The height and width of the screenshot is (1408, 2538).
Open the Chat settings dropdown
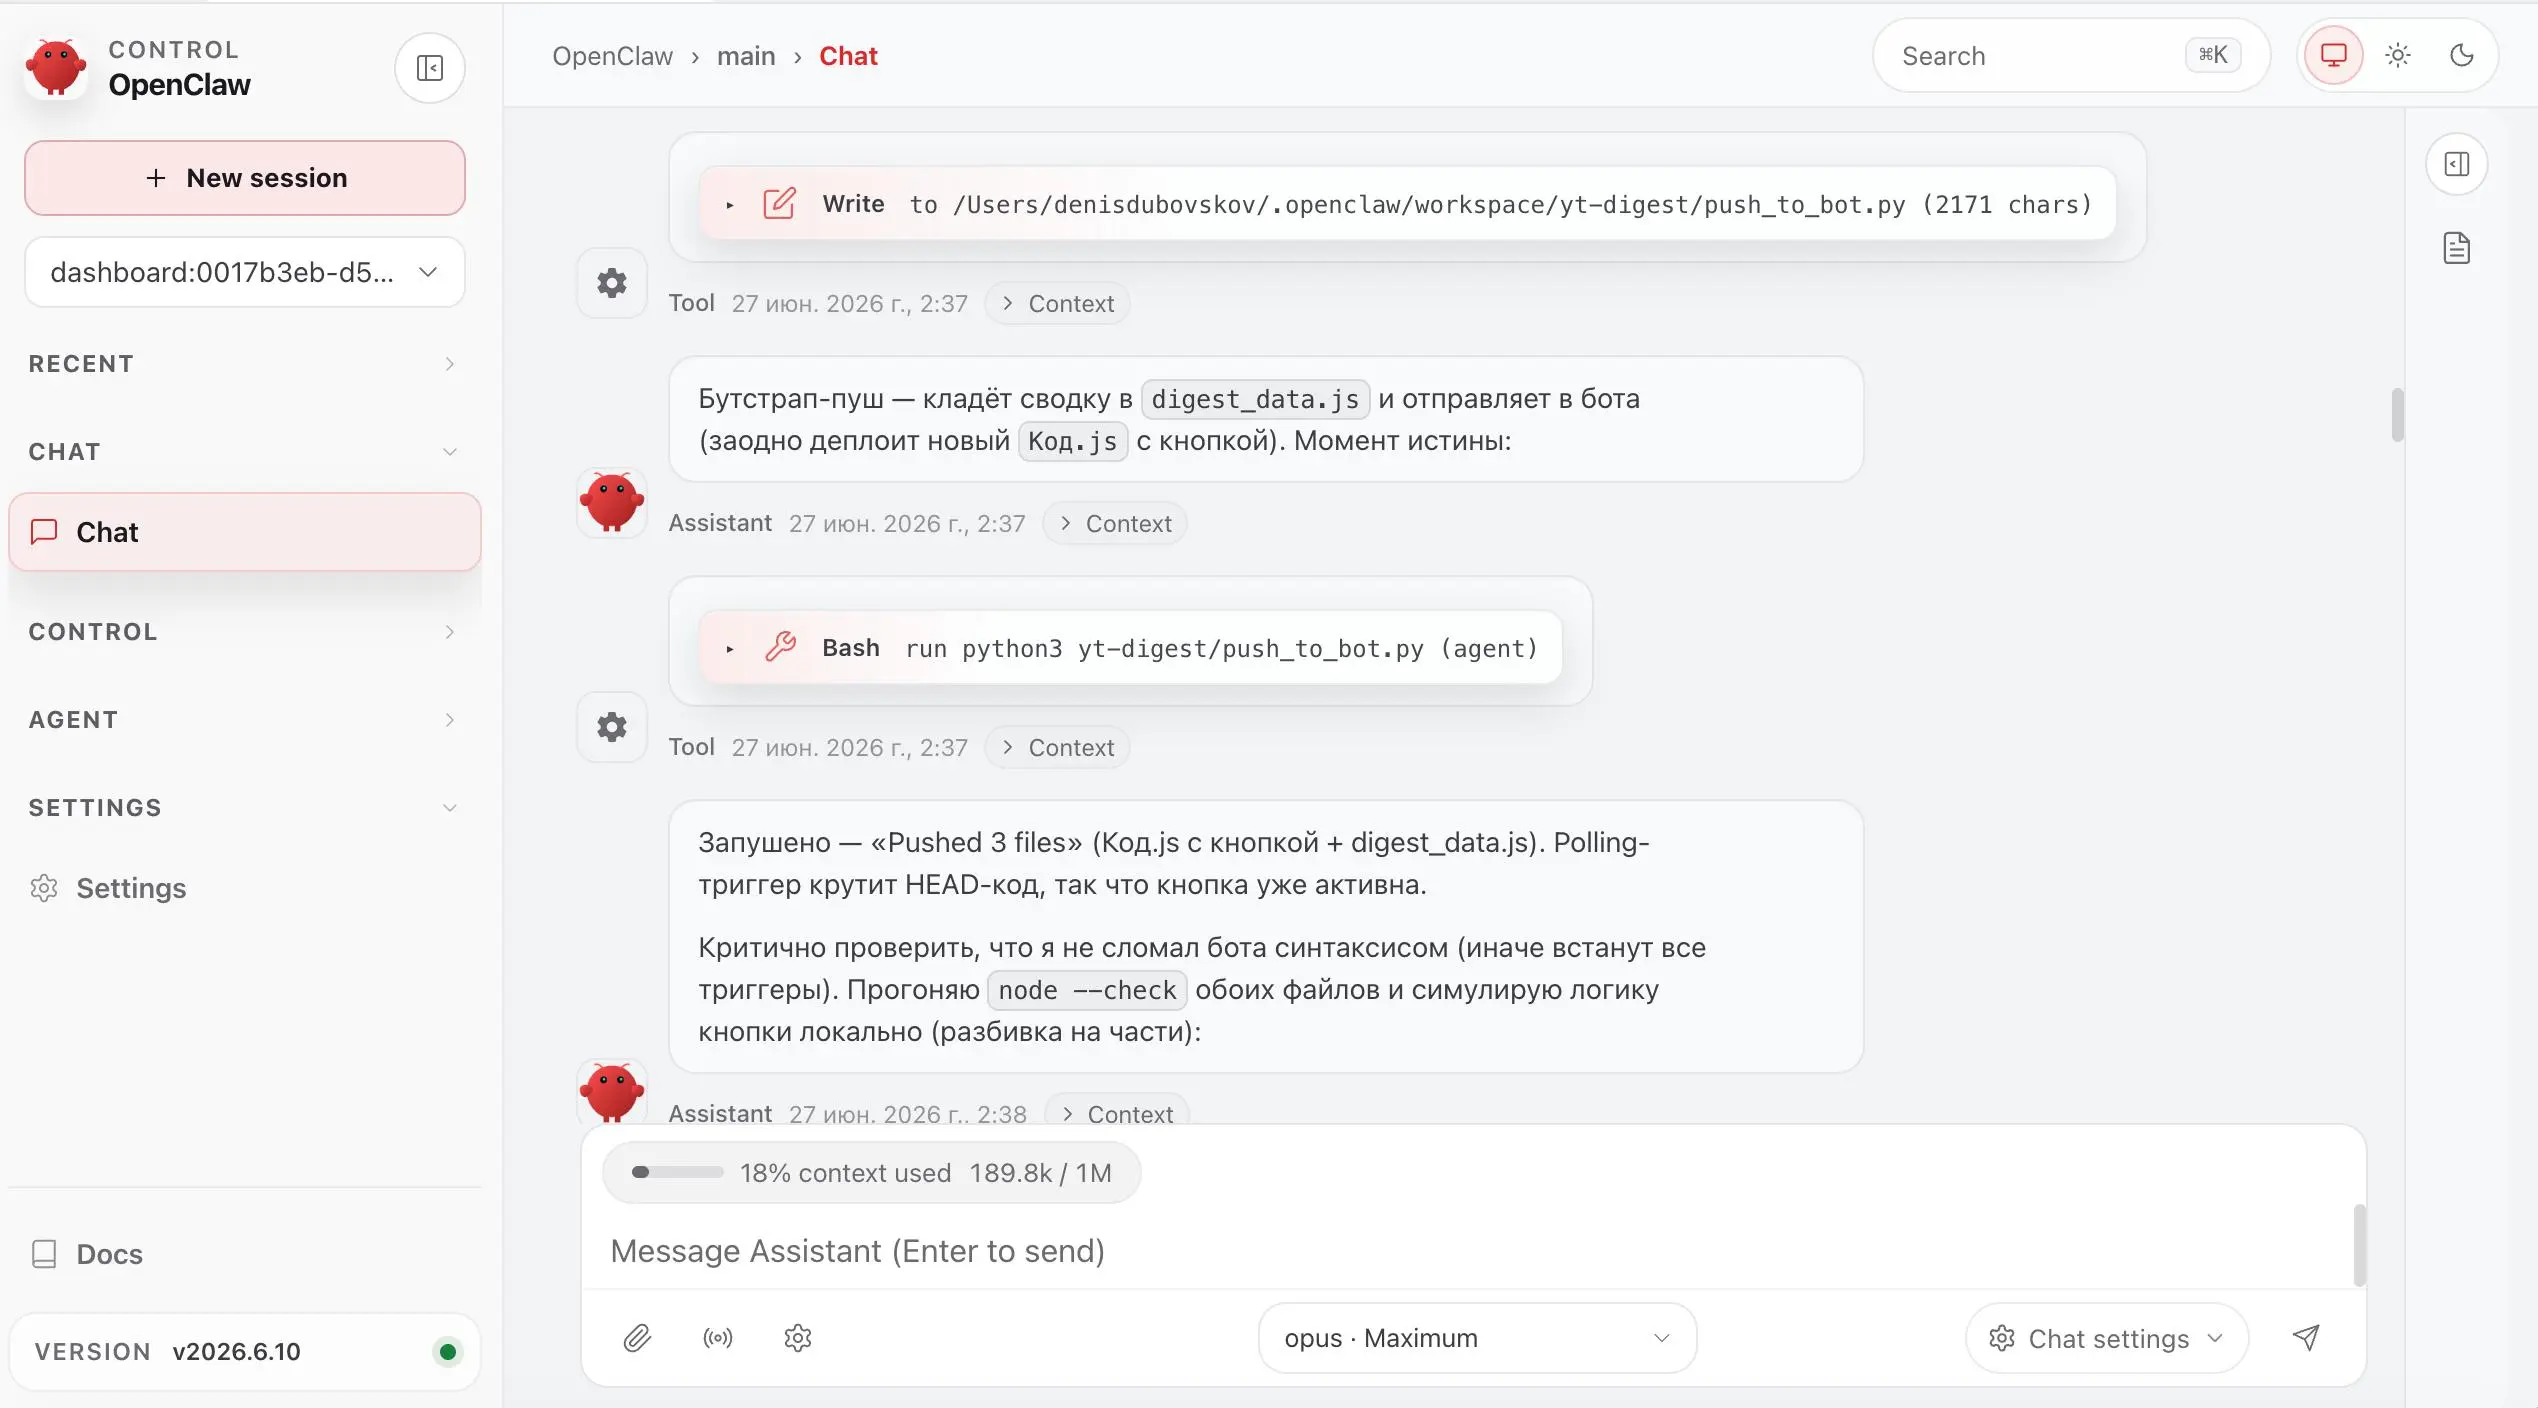pos(2107,1338)
